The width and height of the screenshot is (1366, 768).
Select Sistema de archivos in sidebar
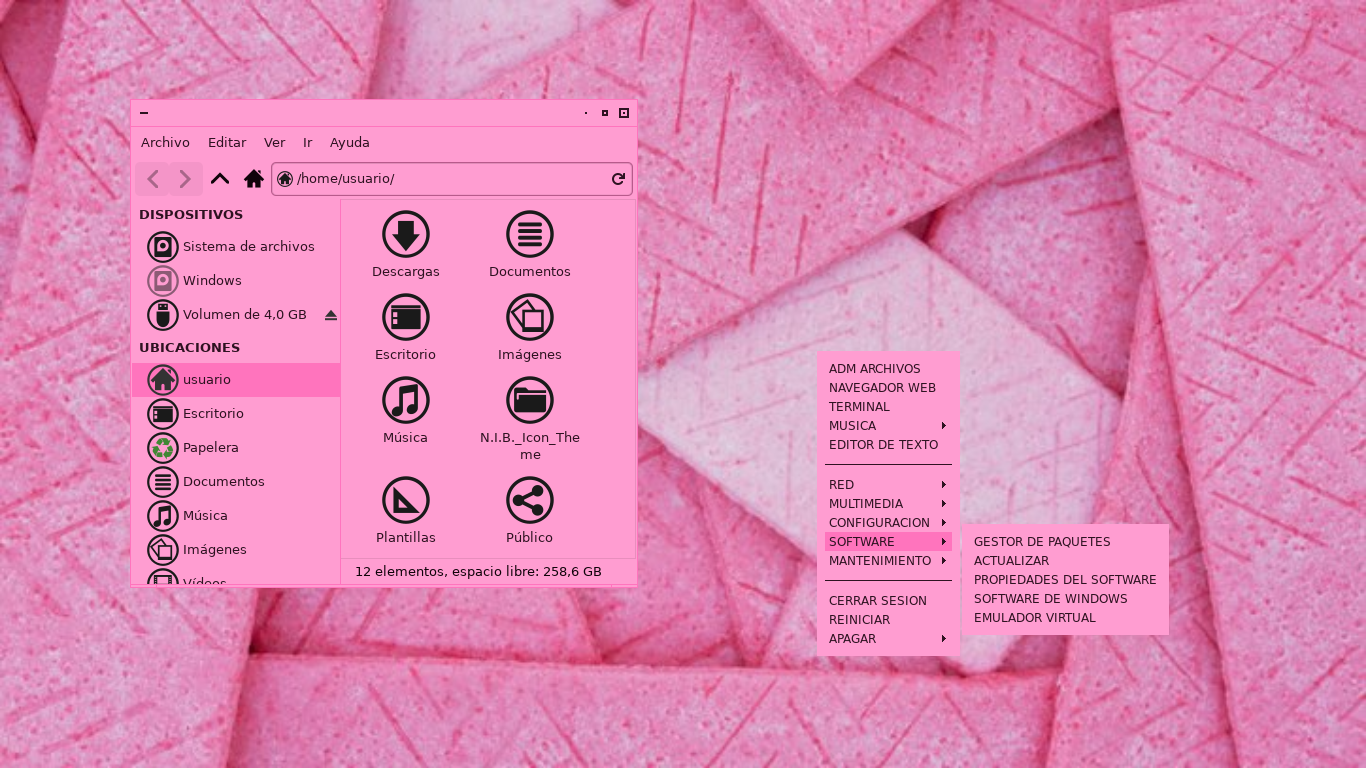point(236,247)
